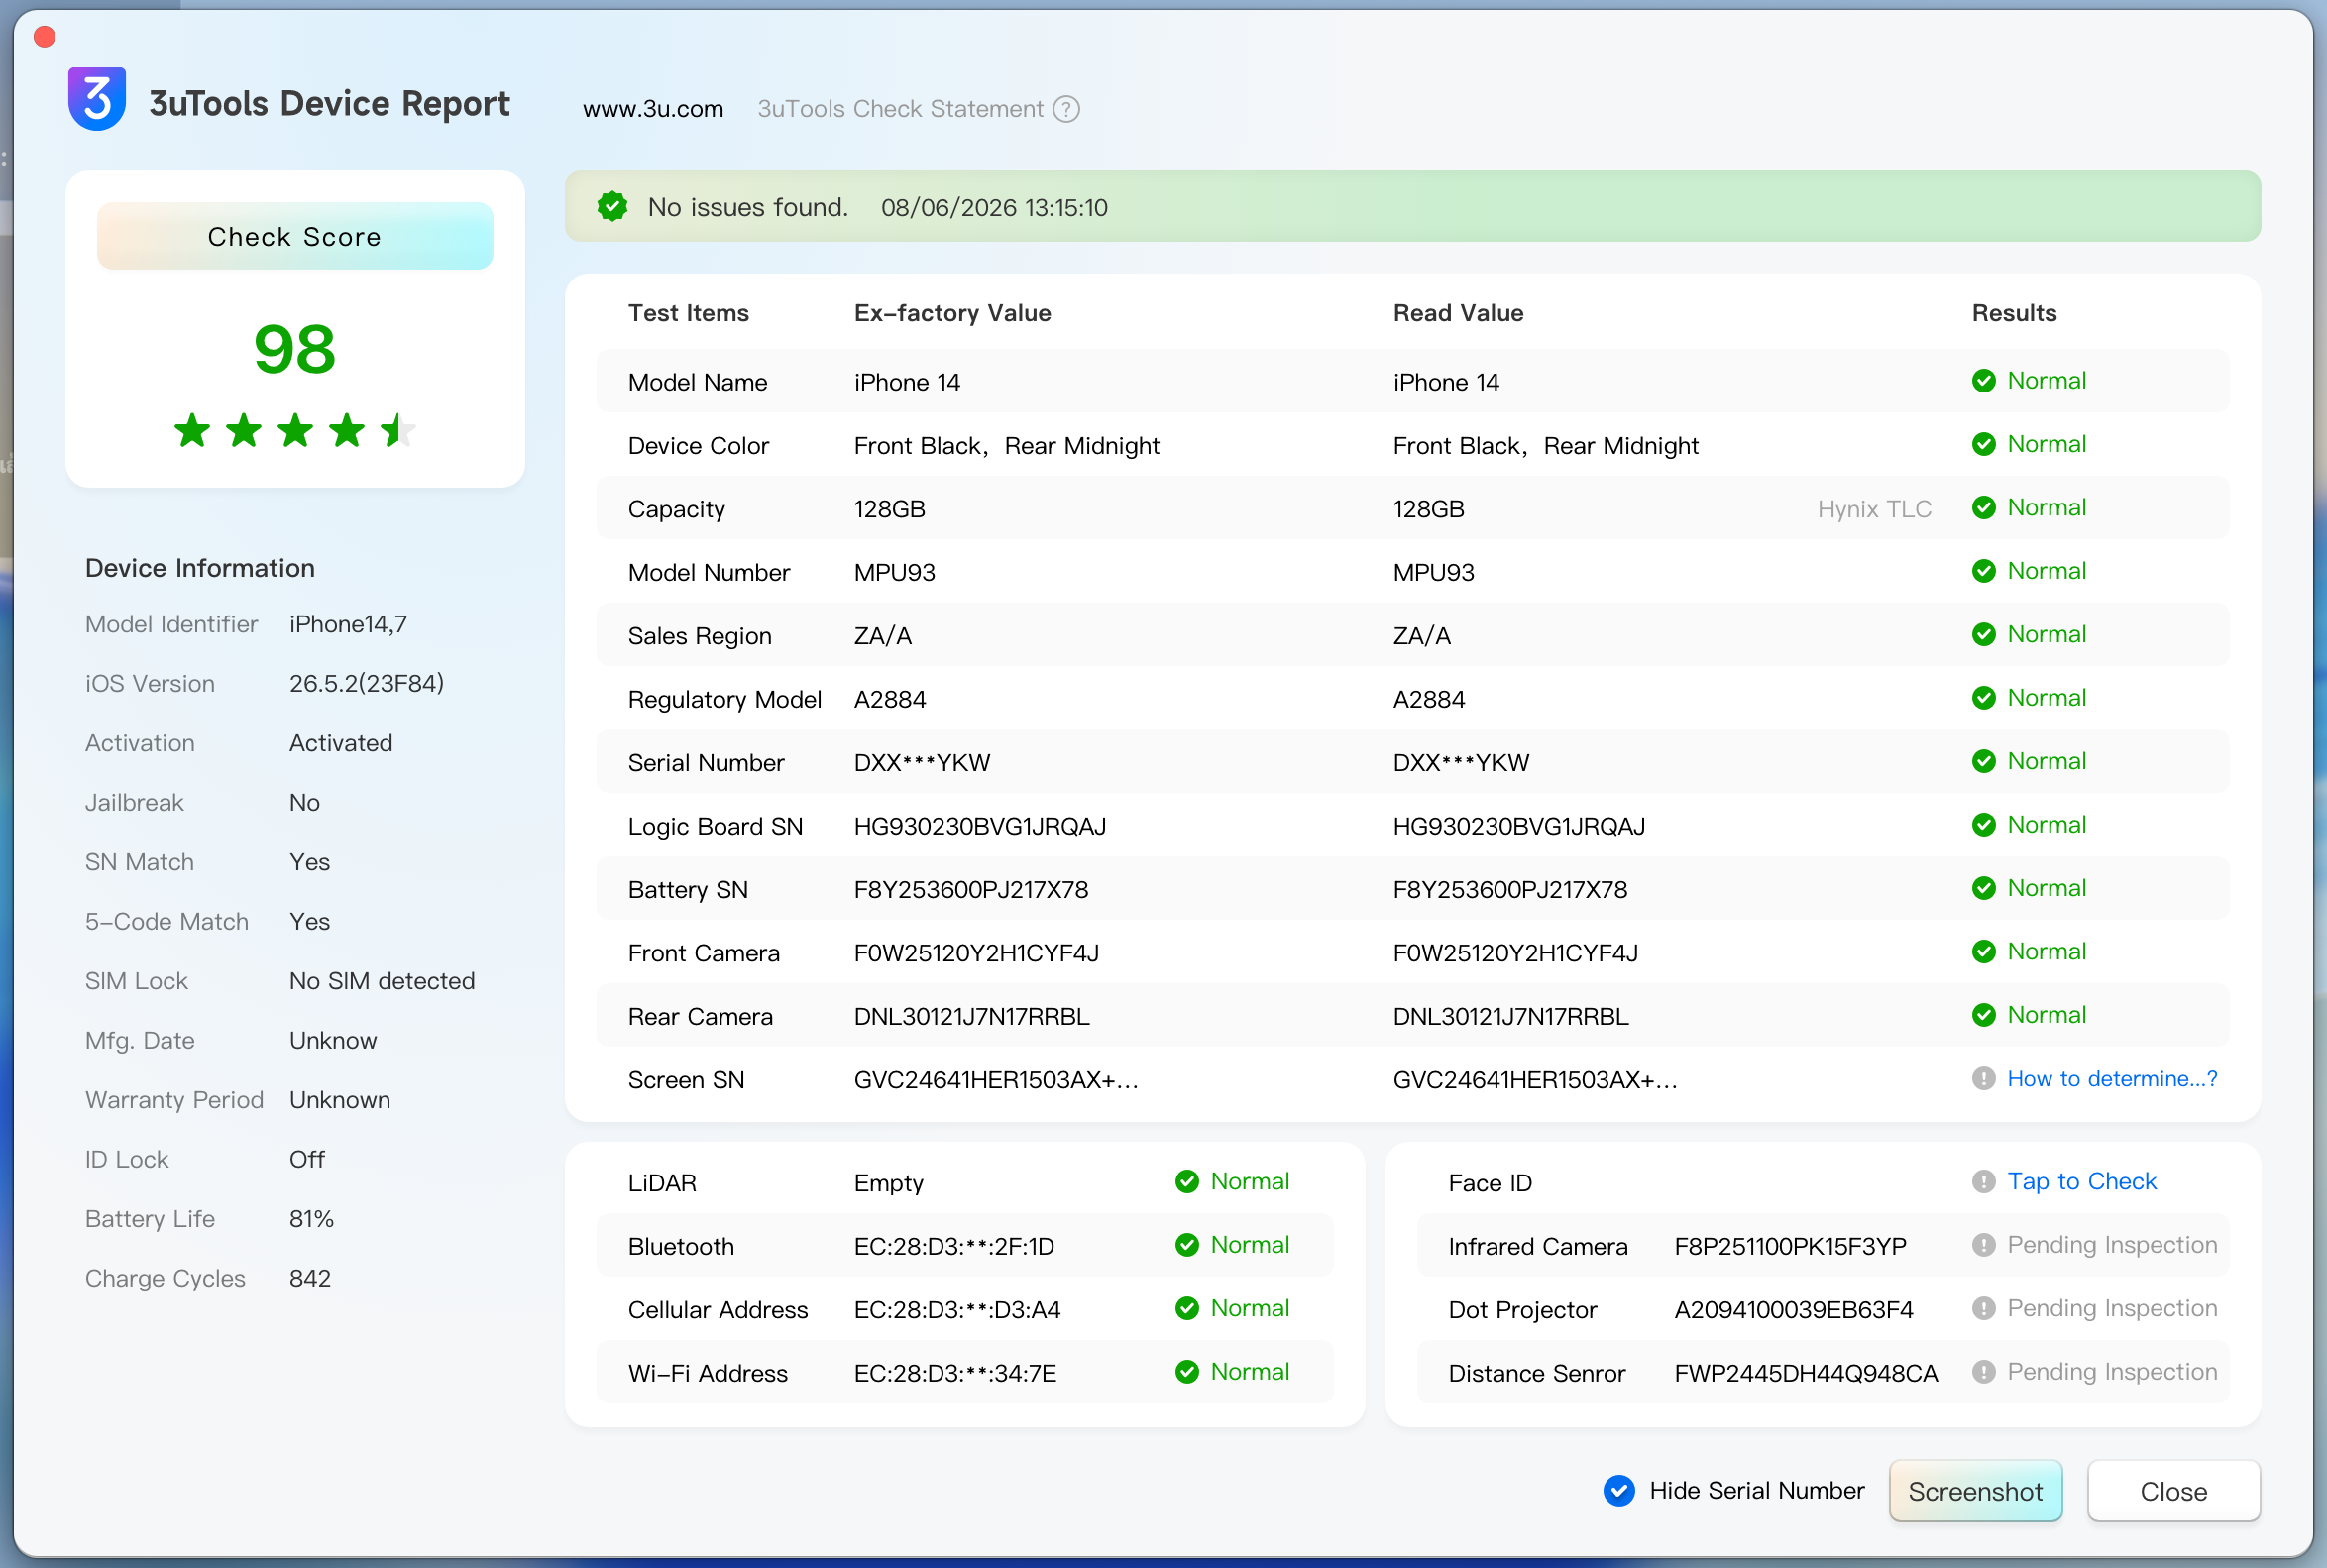Click the green check icon for Bluetooth

coord(1187,1245)
